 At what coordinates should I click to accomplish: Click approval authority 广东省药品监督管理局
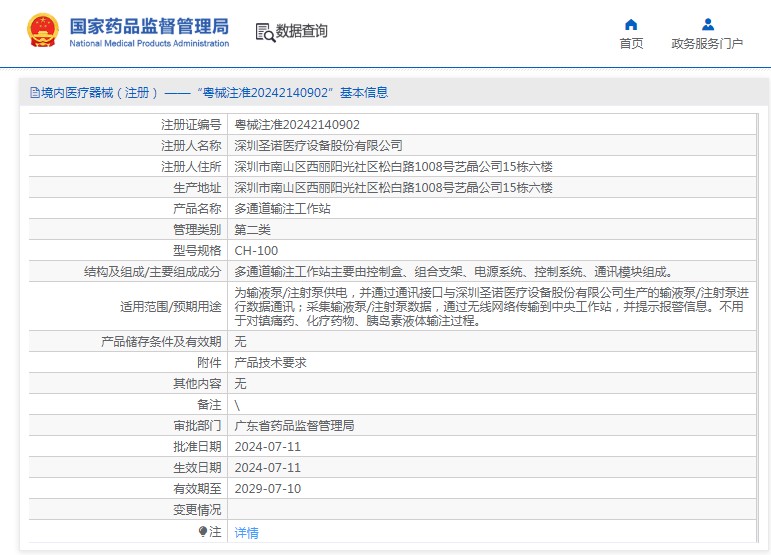294,426
